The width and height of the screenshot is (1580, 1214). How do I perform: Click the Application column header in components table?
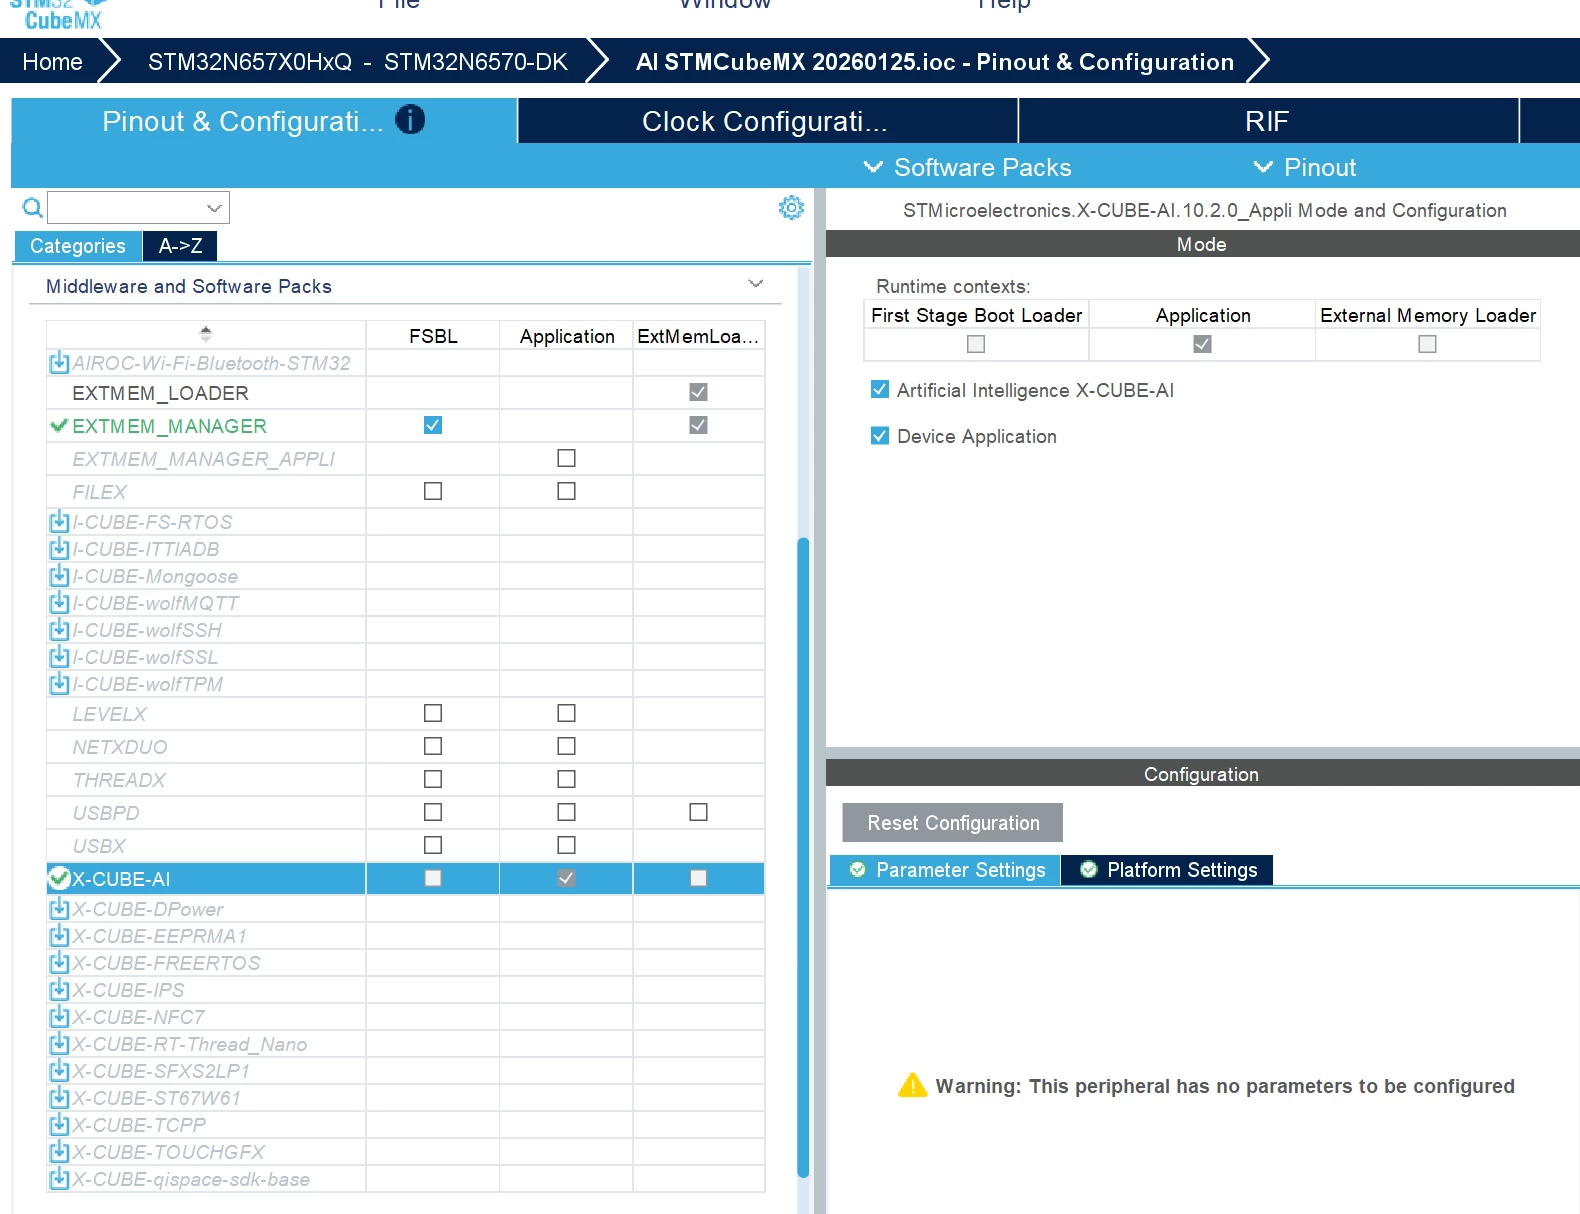[566, 336]
